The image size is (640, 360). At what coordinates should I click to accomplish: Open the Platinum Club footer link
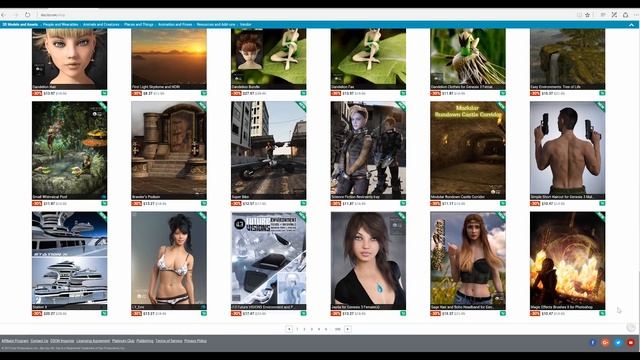point(123,341)
